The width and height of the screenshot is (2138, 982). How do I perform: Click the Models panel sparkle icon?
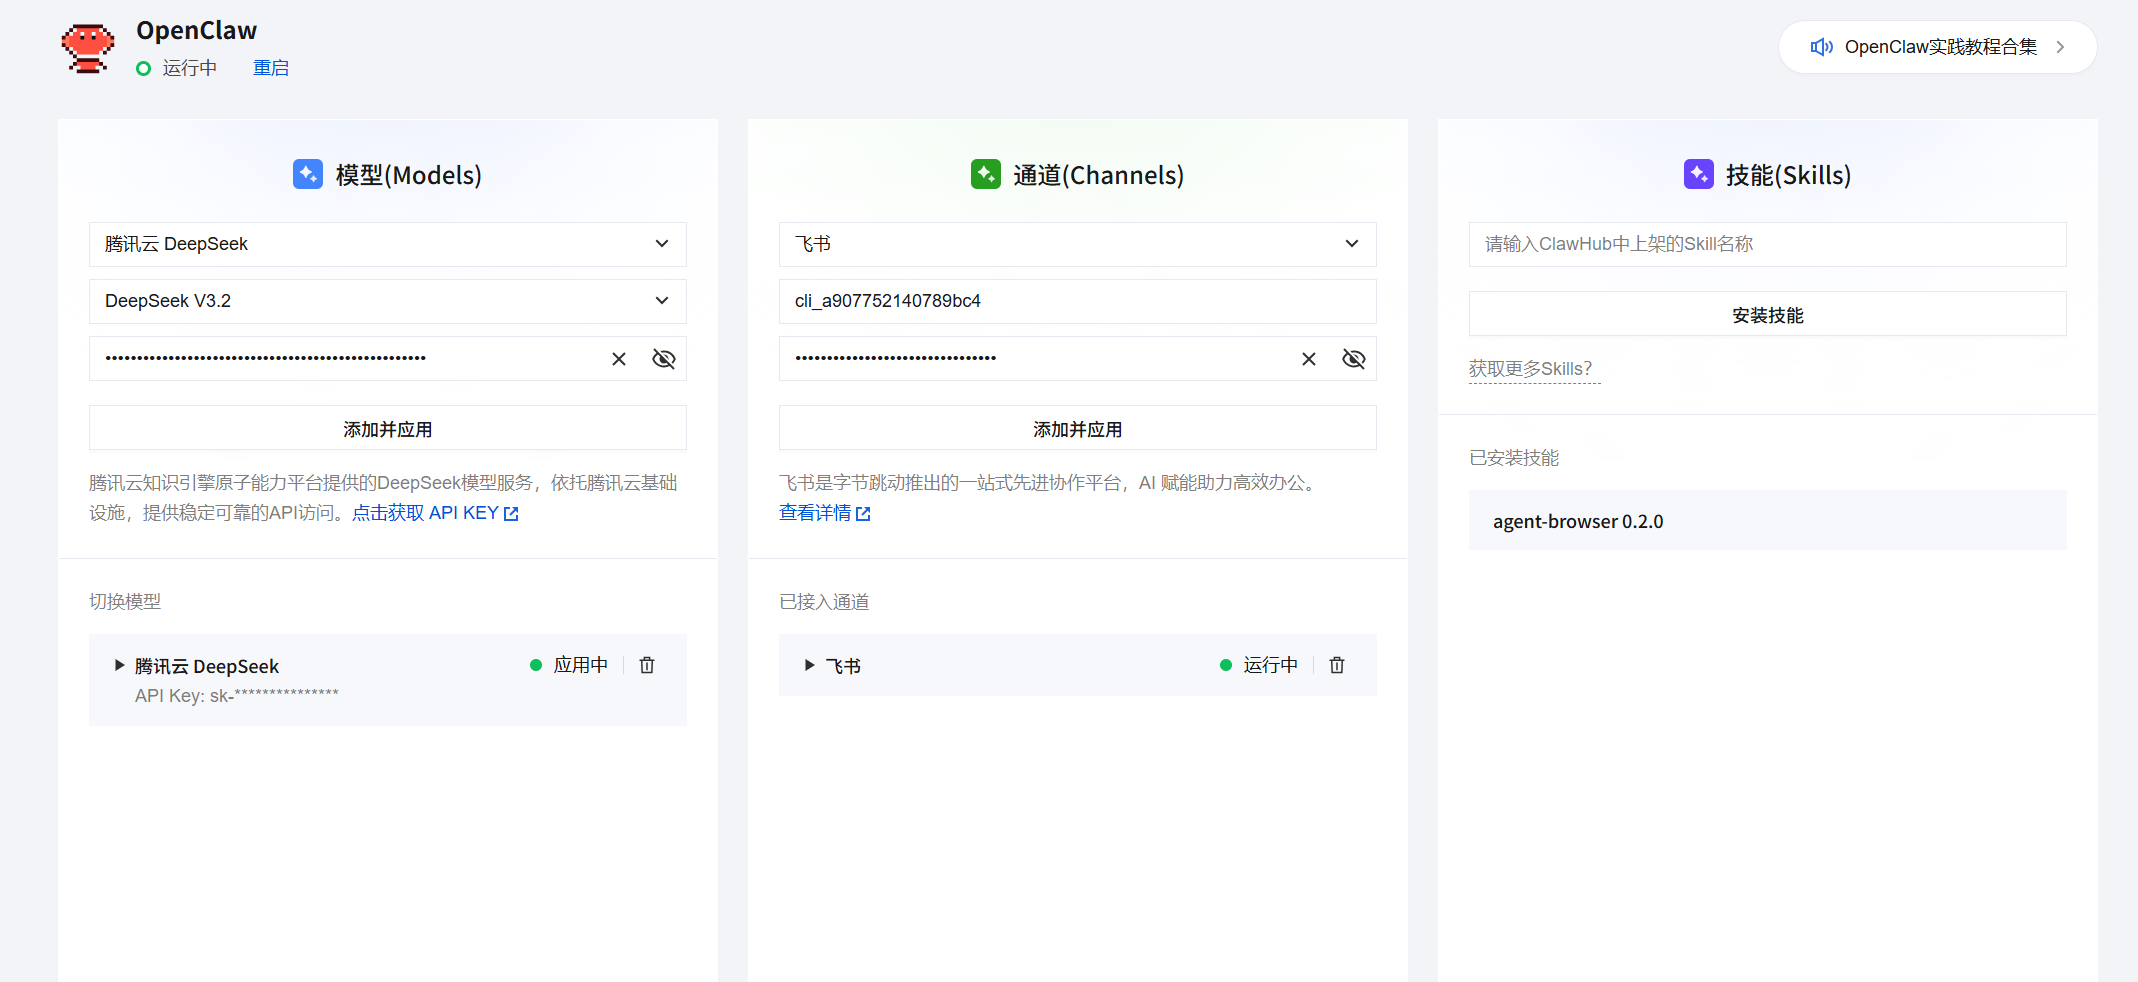[307, 173]
